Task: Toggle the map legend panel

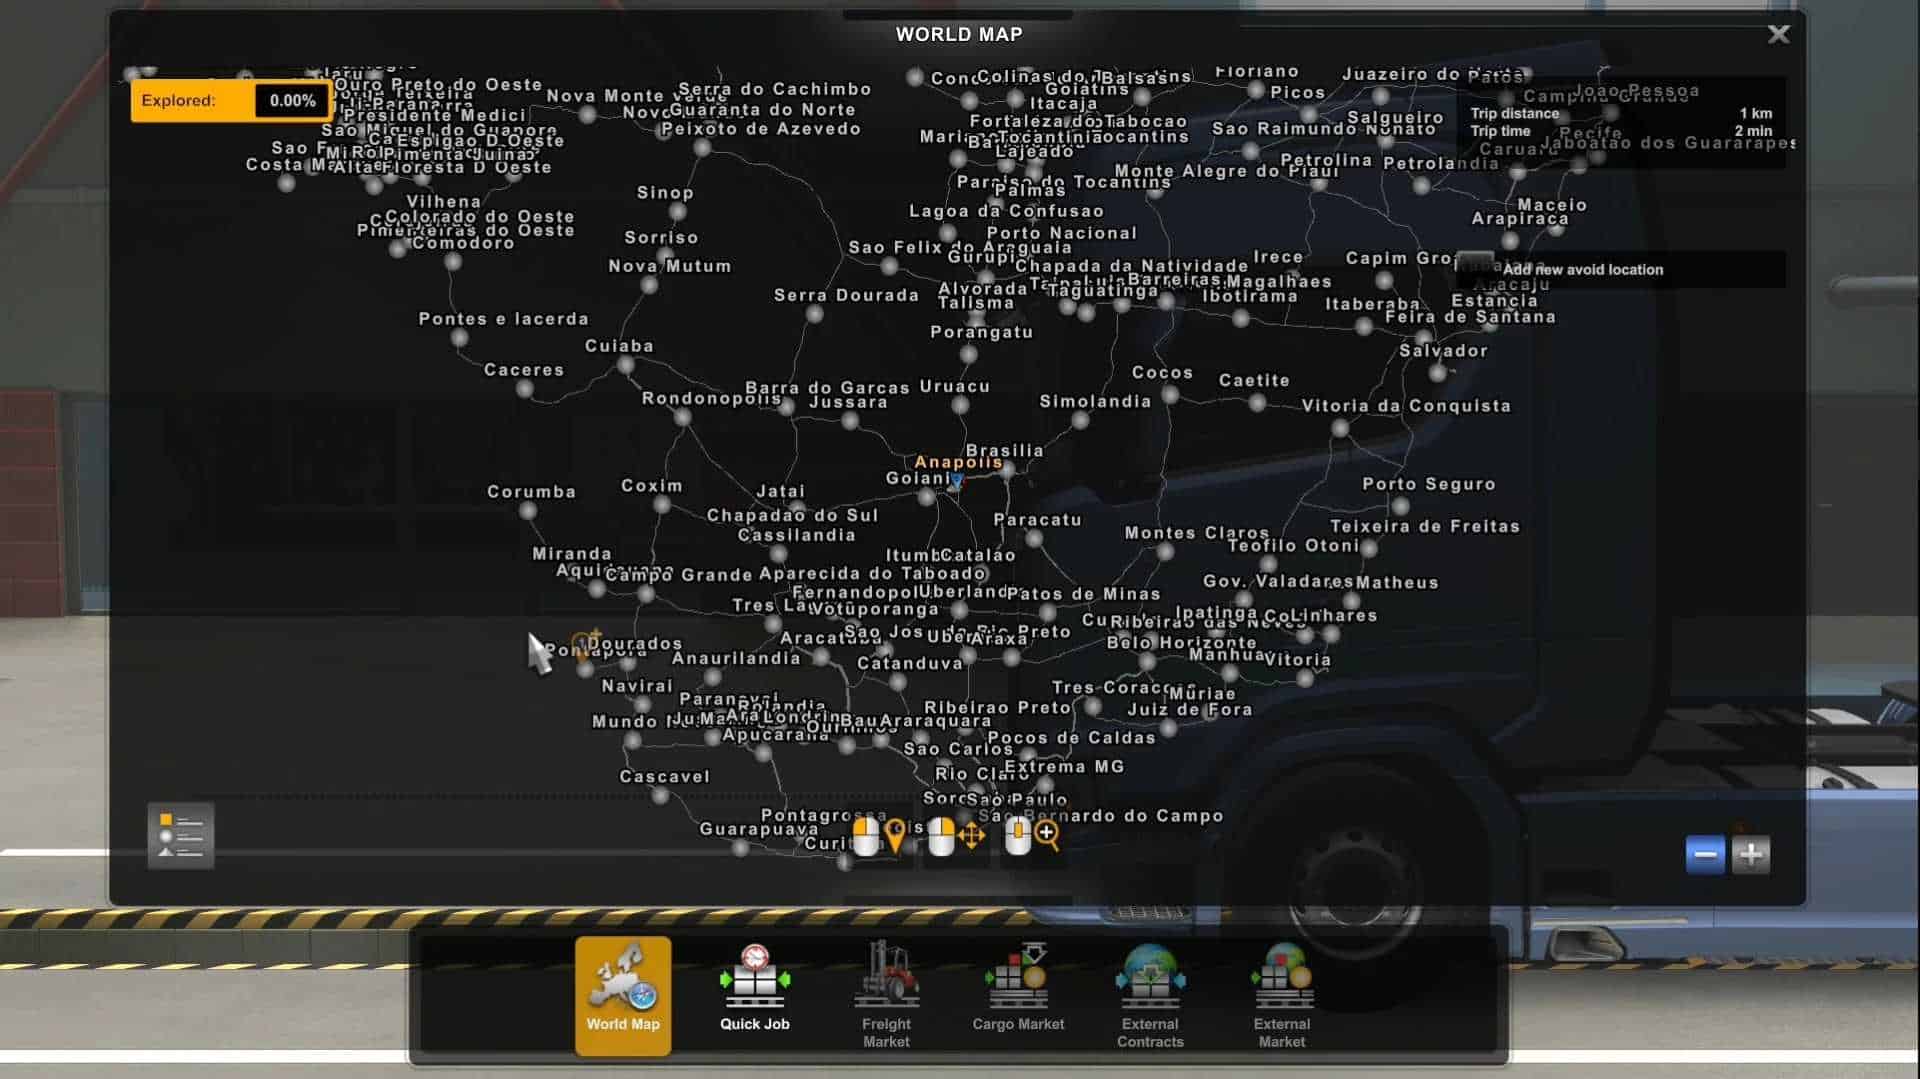Action: pos(181,836)
